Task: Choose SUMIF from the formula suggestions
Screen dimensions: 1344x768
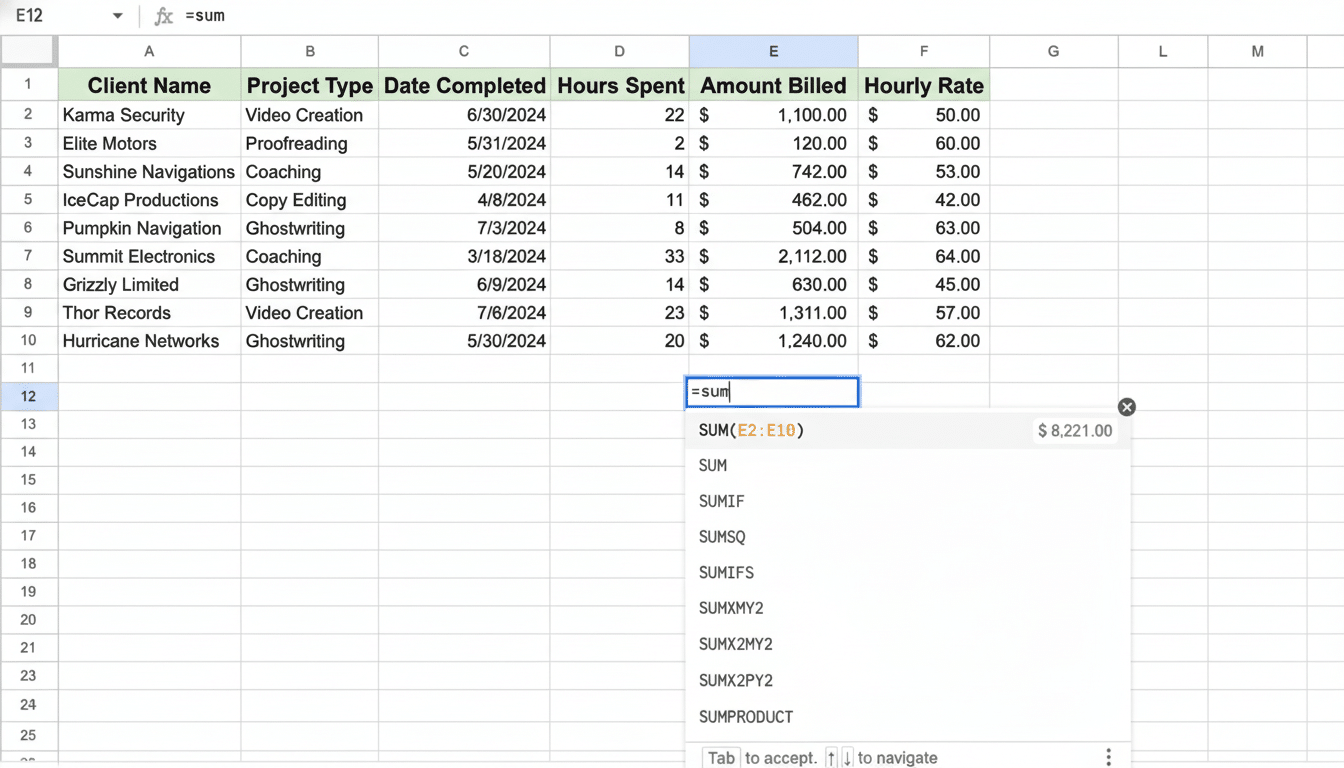Action: click(x=723, y=501)
